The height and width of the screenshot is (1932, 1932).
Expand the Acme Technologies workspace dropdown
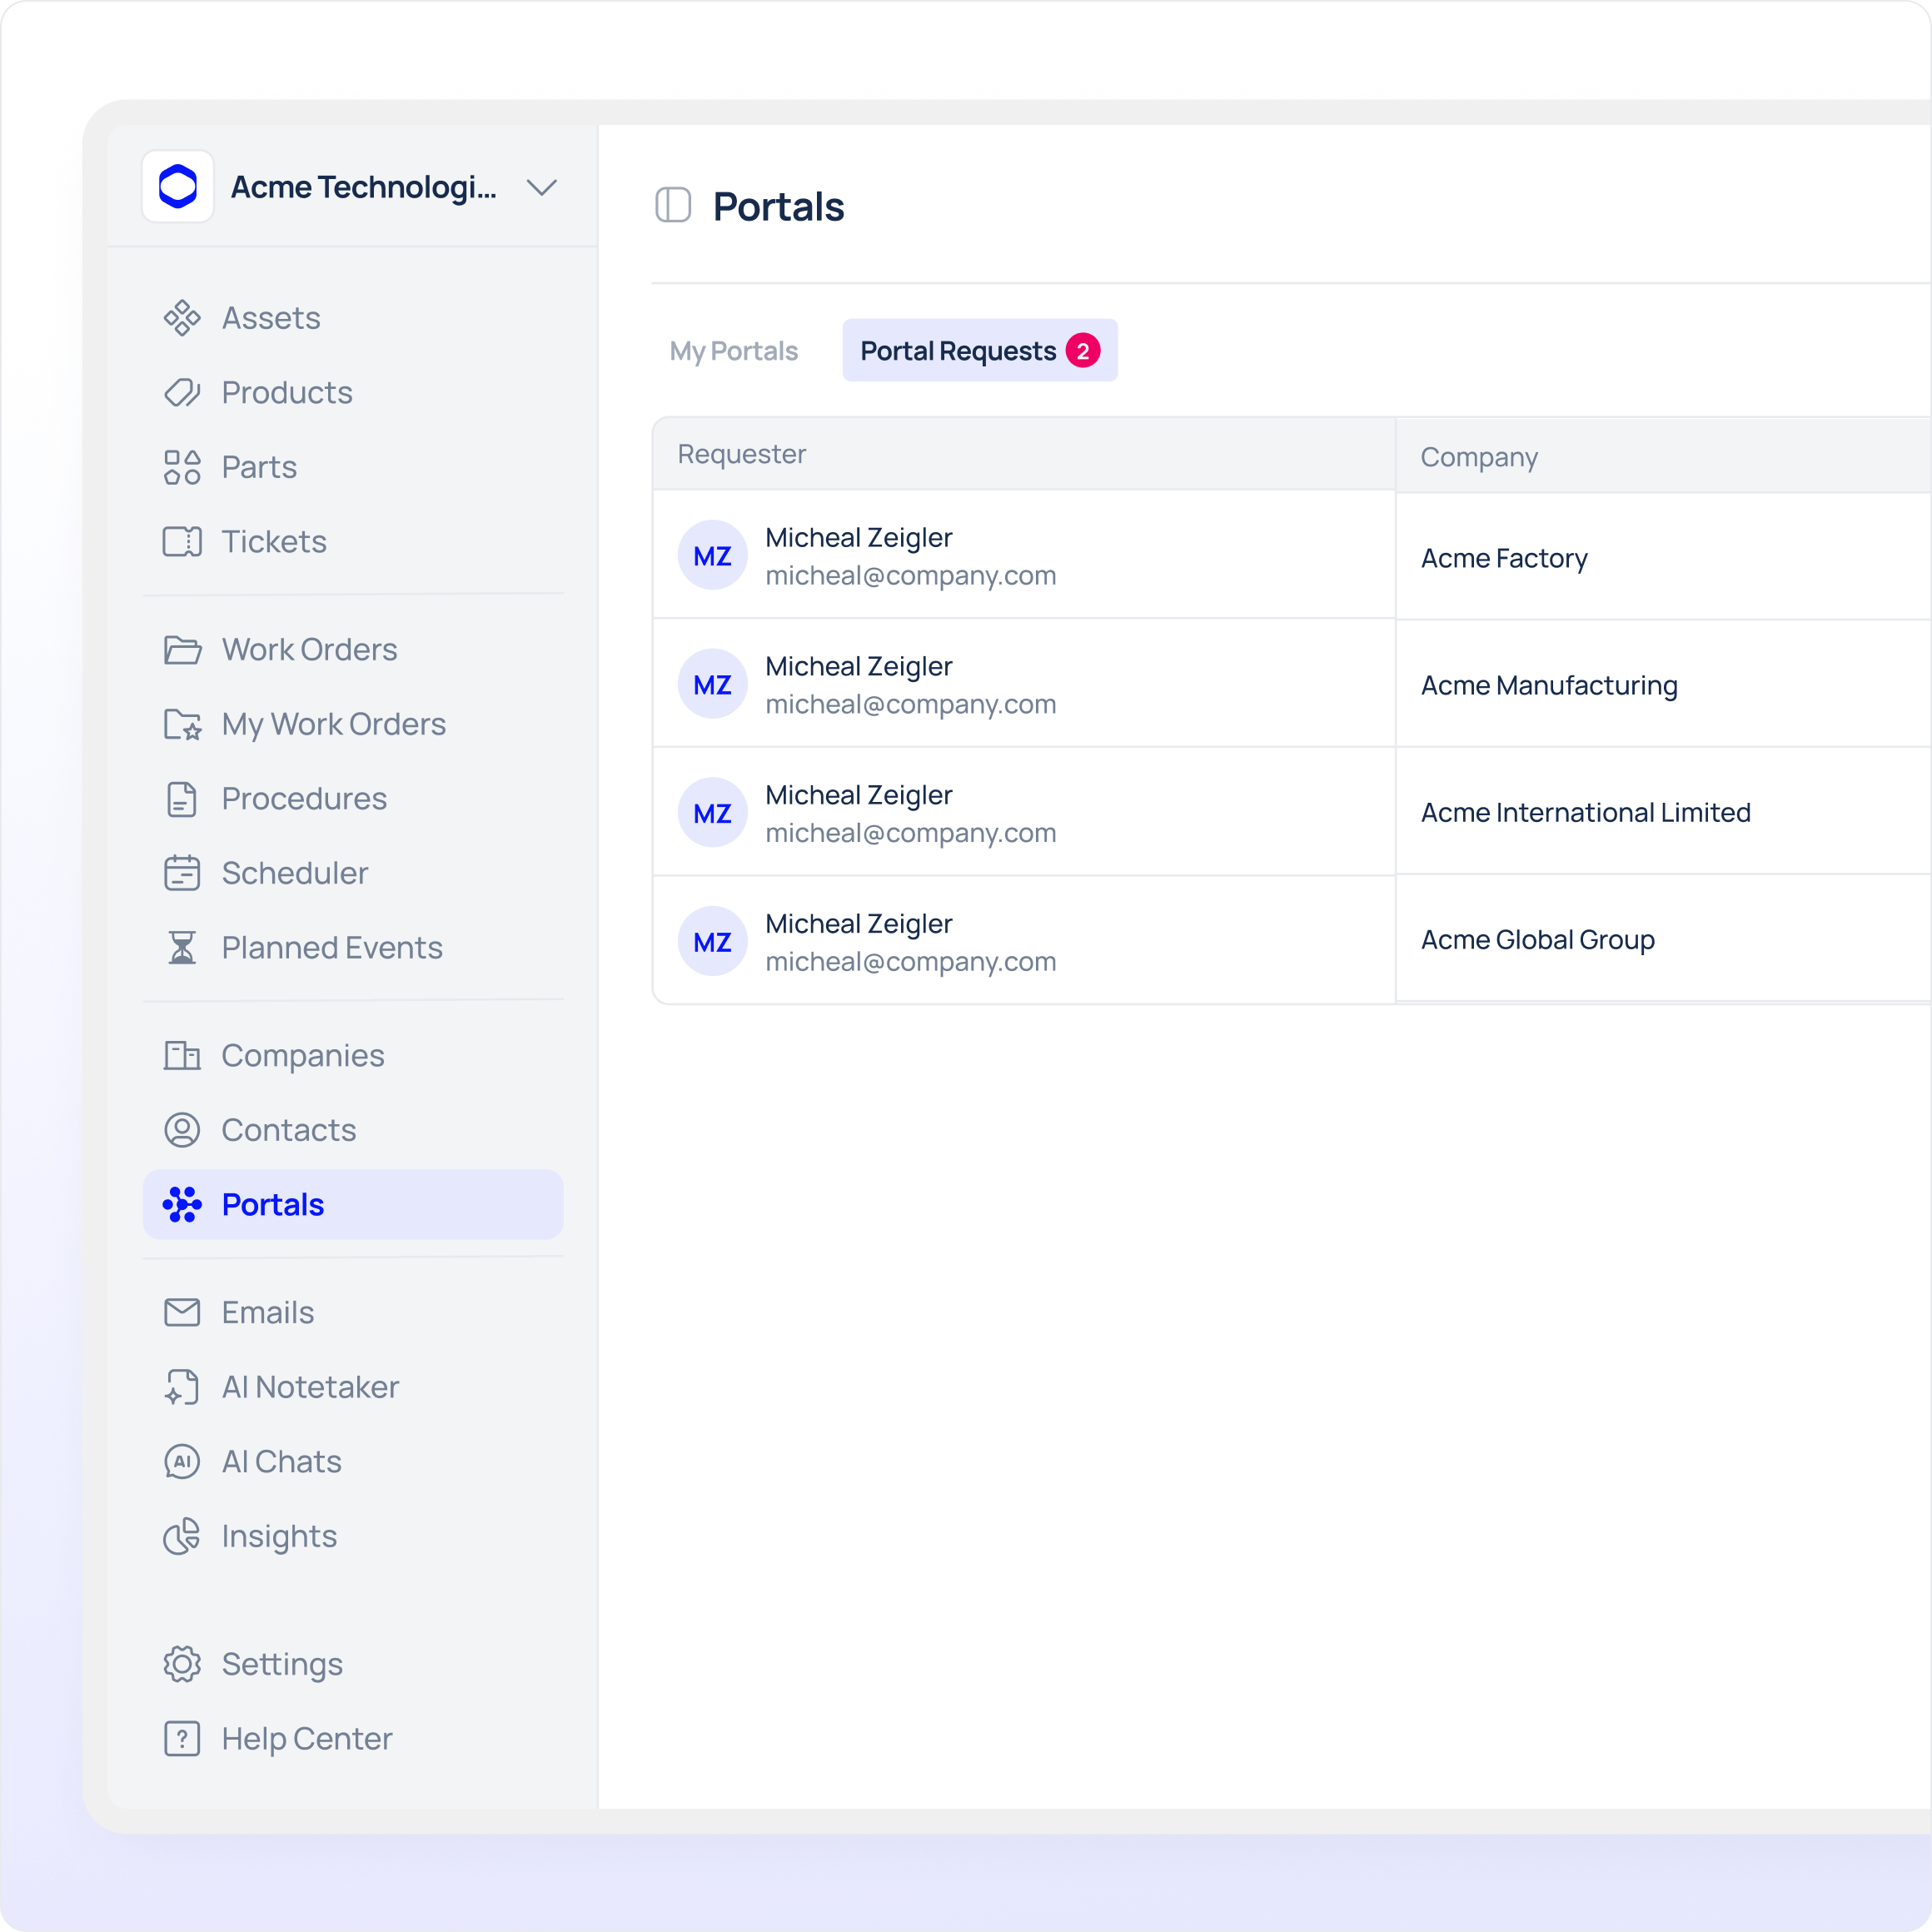[541, 188]
